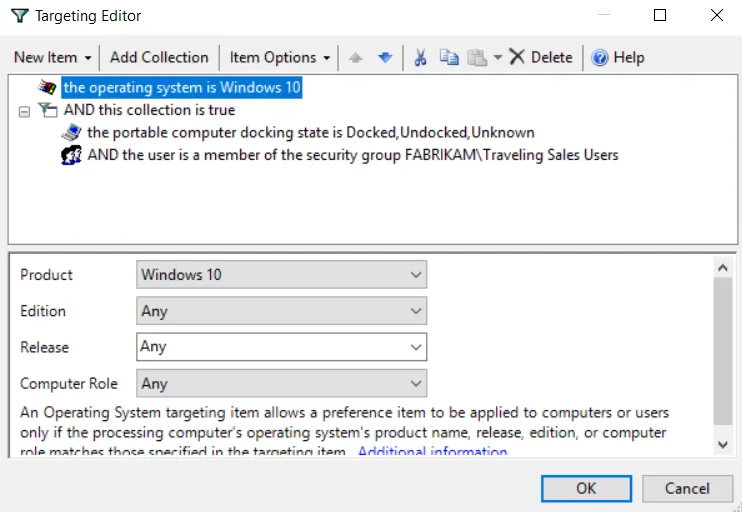742x512 pixels.
Task: Collapse the collection tree node
Action: [x=24, y=112]
